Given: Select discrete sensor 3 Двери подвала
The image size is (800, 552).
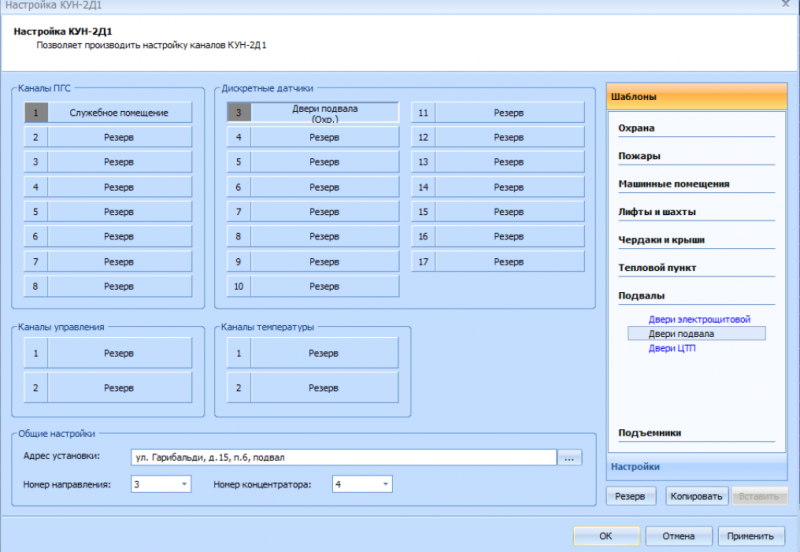Looking at the screenshot, I should (x=324, y=113).
